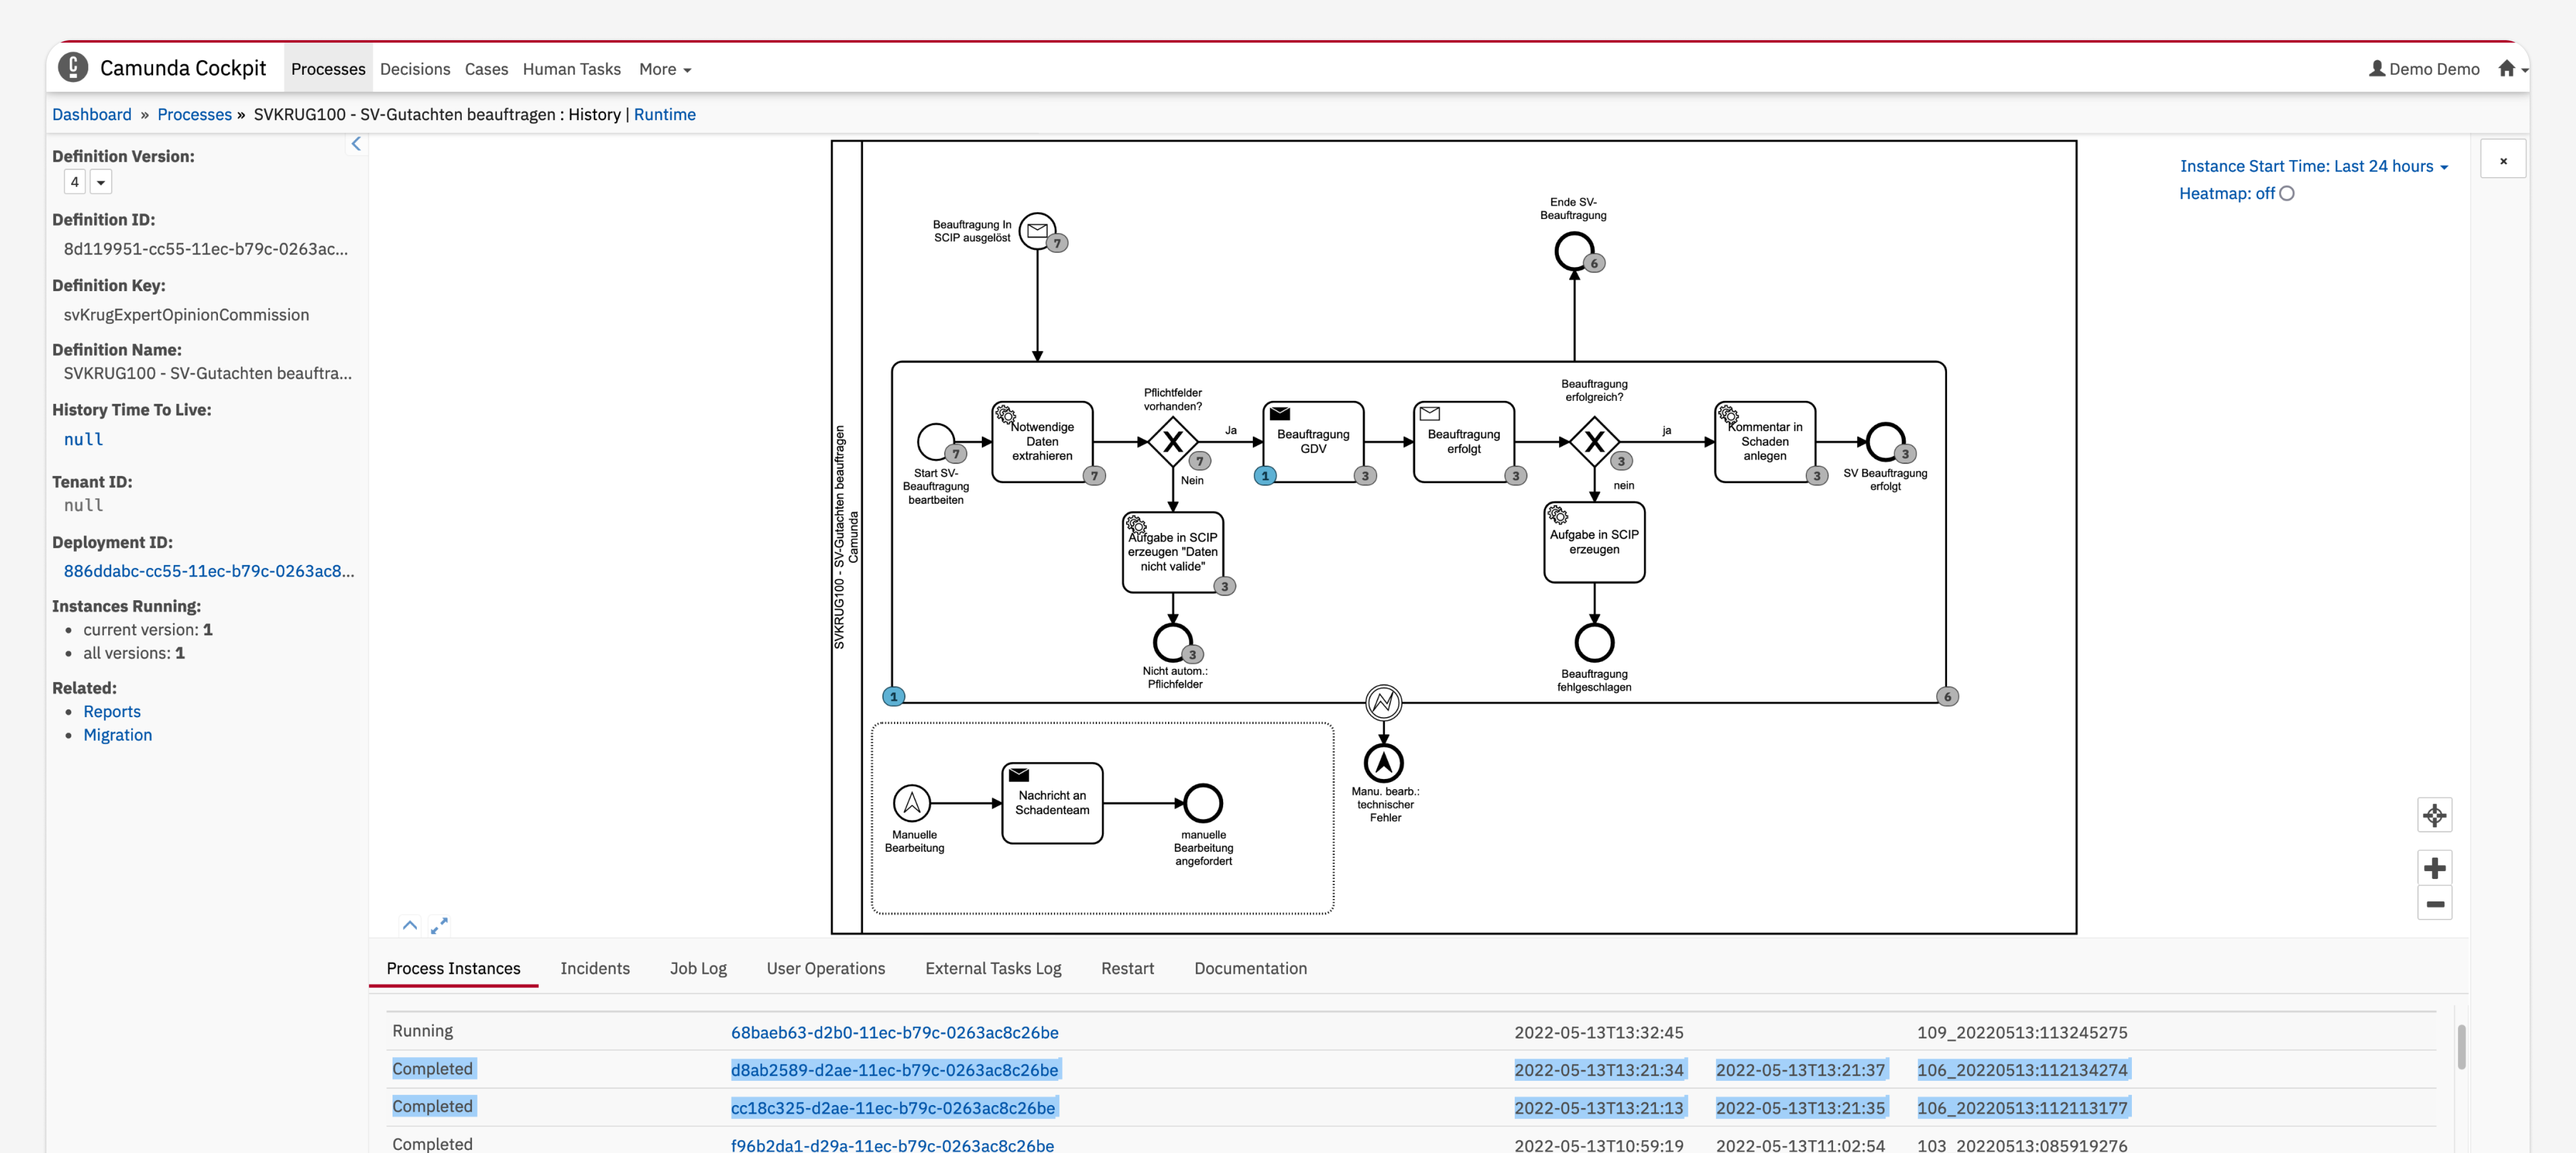Open Decisions in top navigation
The height and width of the screenshot is (1153, 2576).
click(x=415, y=69)
